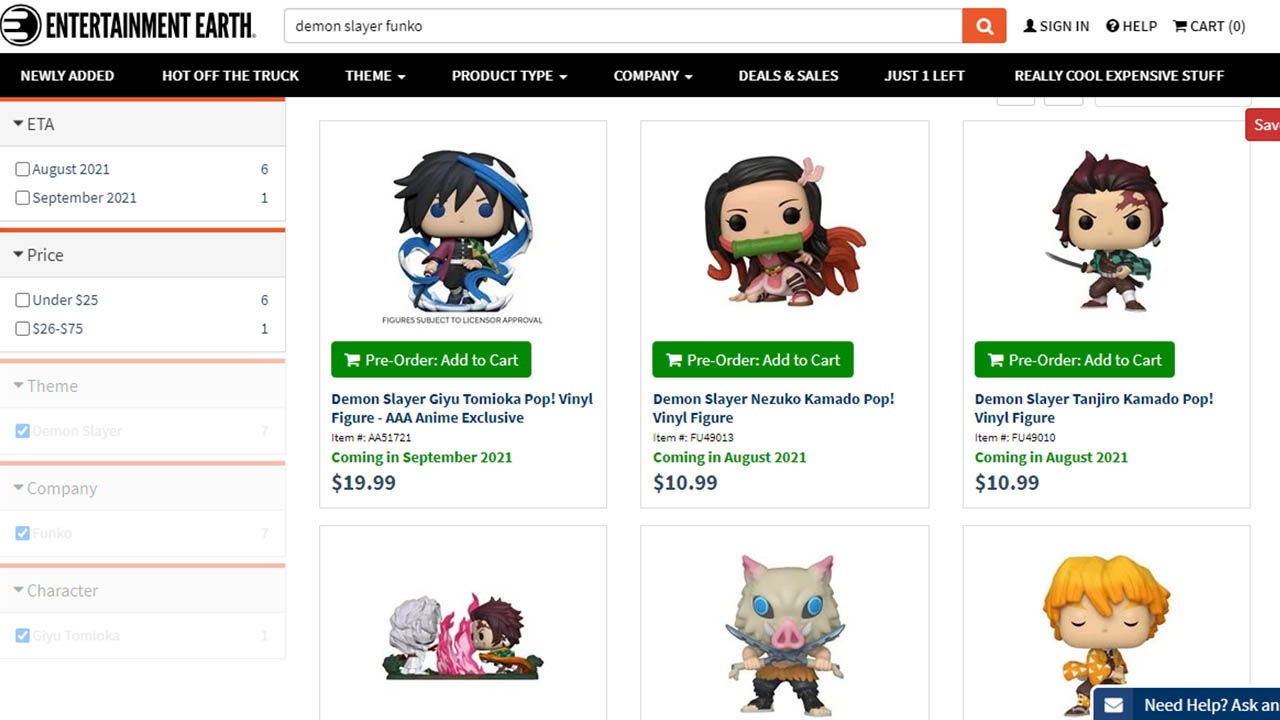Open the Newly Added menu item

67,75
